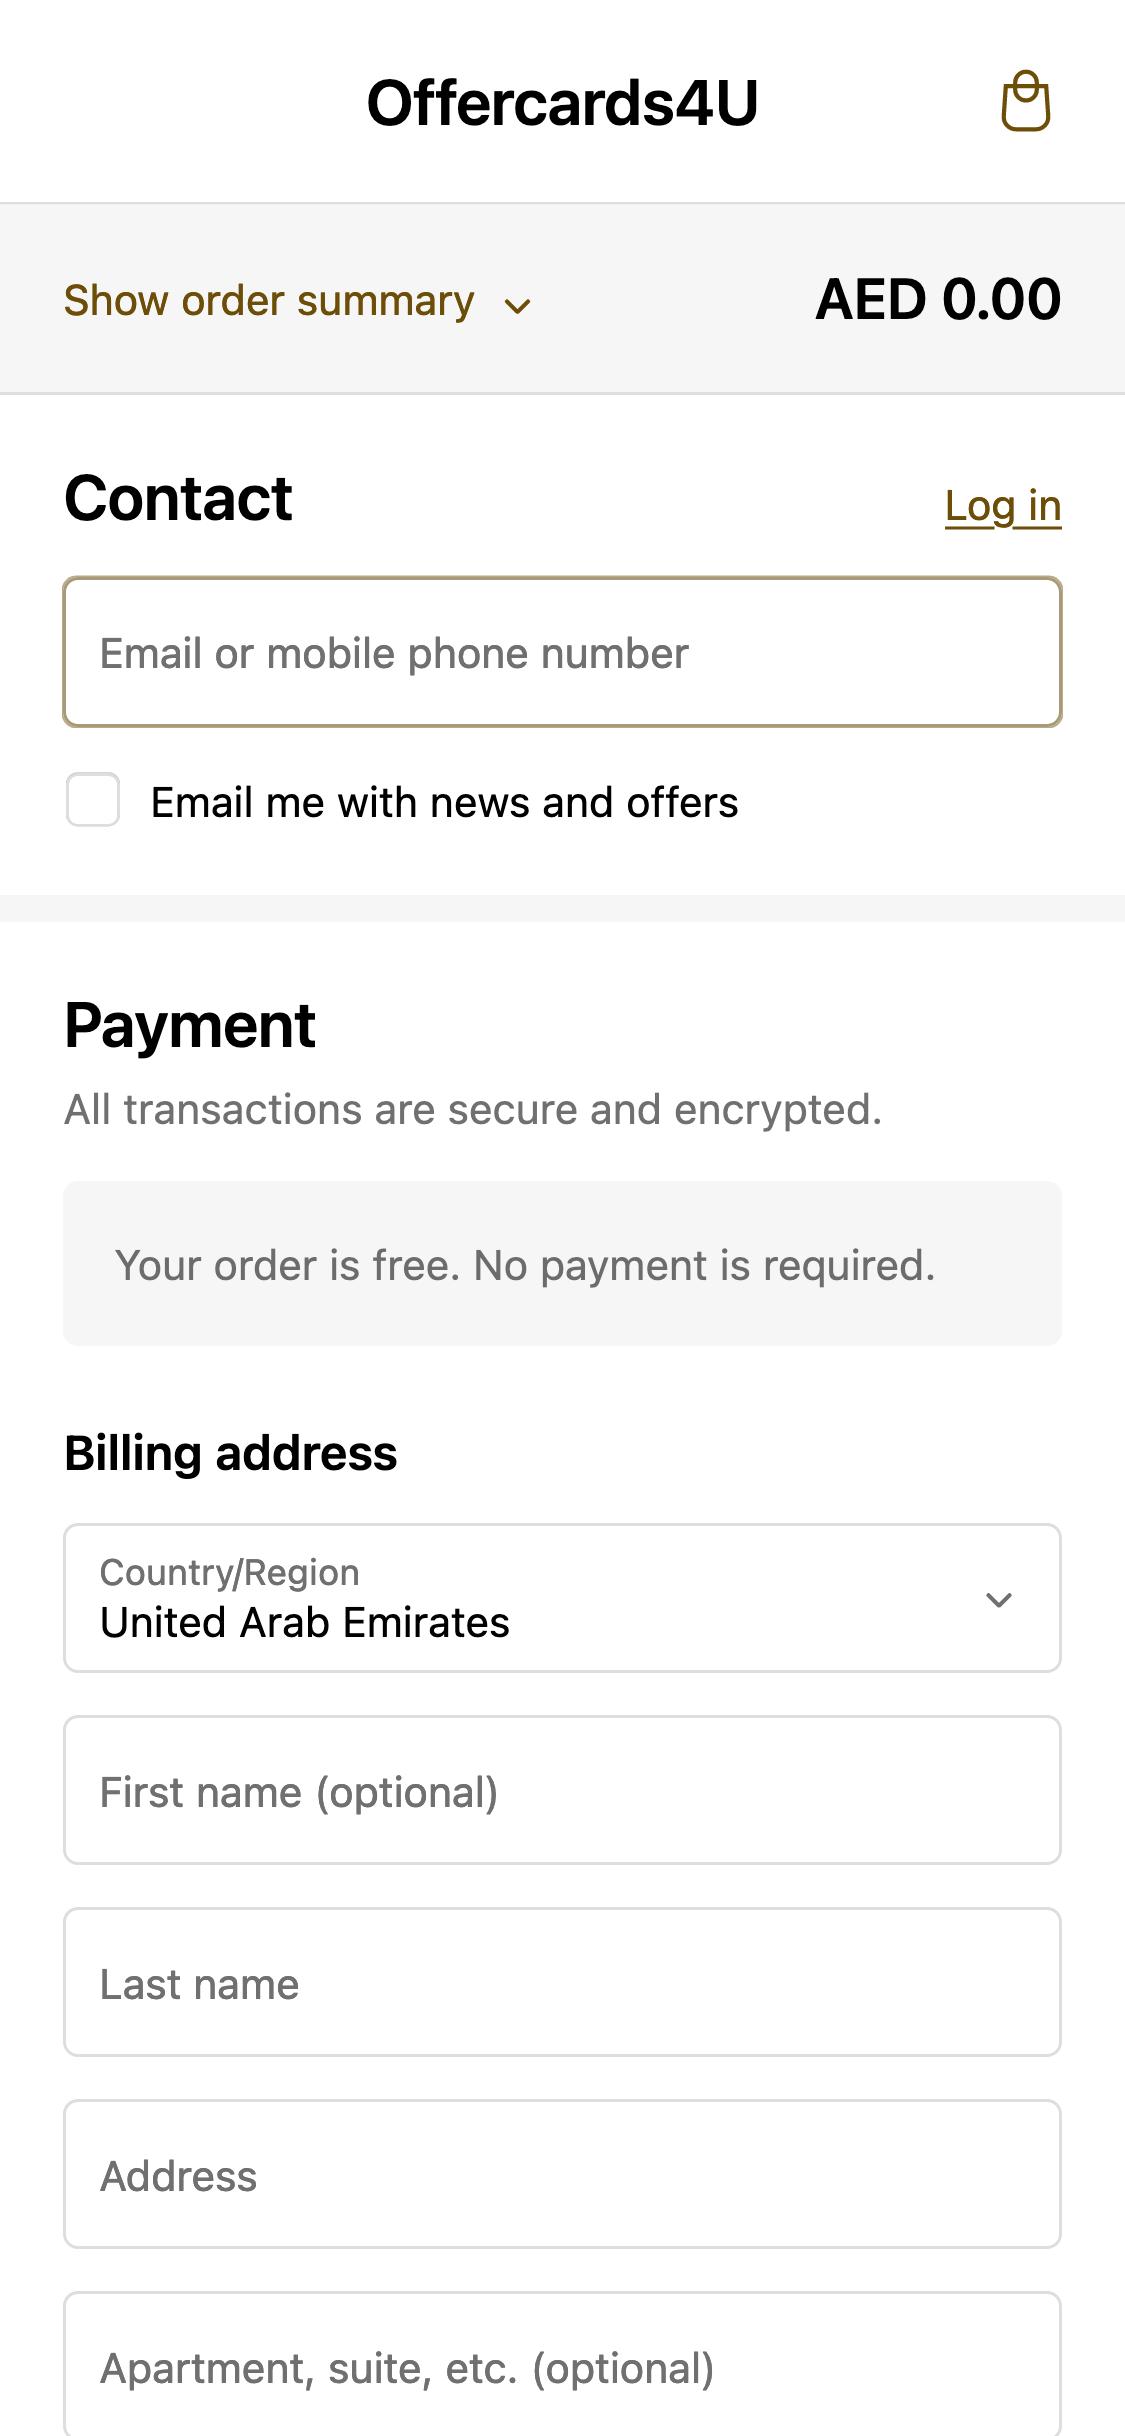This screenshot has width=1125, height=2436.
Task: Click the Contact section heading
Action: [x=178, y=498]
